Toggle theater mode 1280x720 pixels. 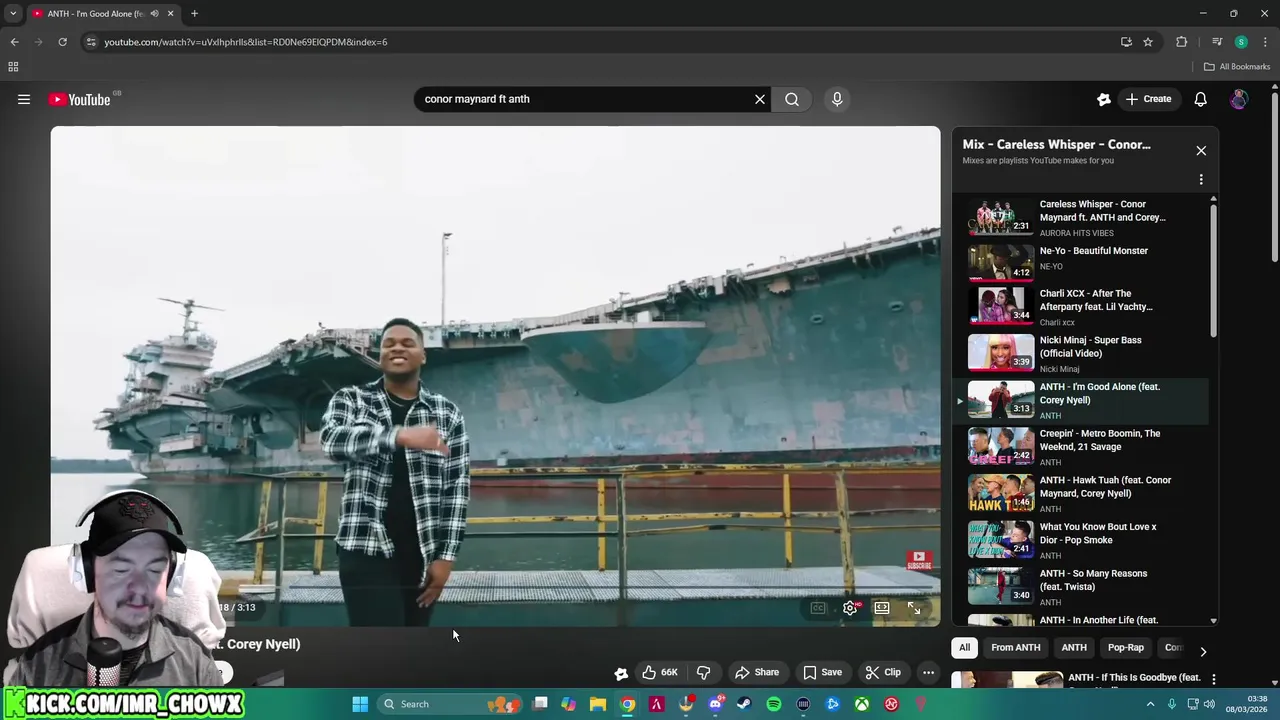pyautogui.click(x=882, y=608)
